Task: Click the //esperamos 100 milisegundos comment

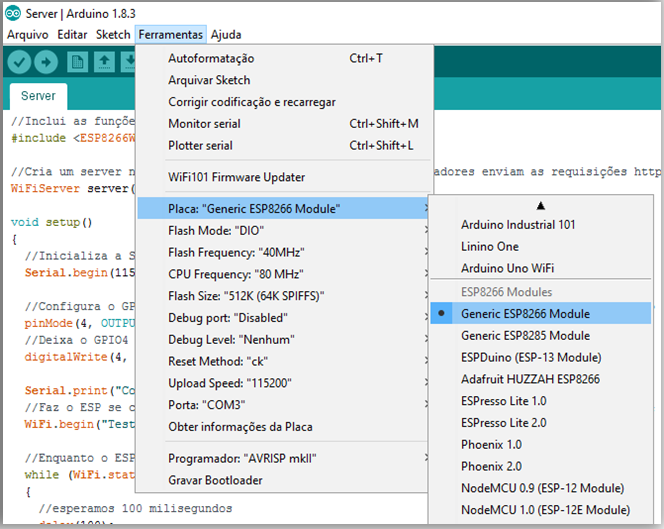Action: click(x=136, y=508)
